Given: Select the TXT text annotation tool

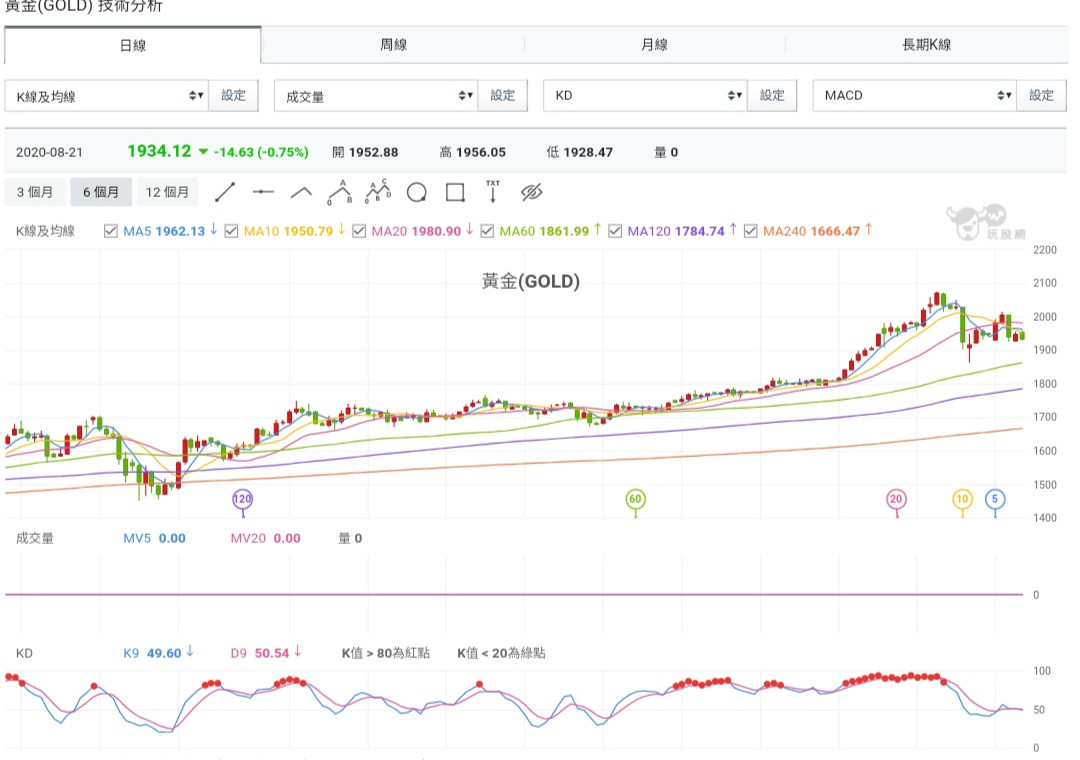Looking at the screenshot, I should pos(492,192).
